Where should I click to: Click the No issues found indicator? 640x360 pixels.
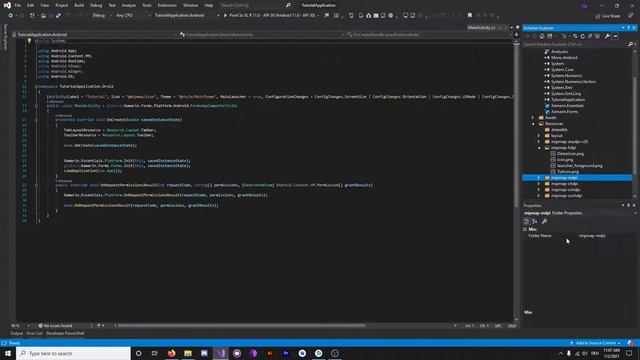[x=56, y=326]
